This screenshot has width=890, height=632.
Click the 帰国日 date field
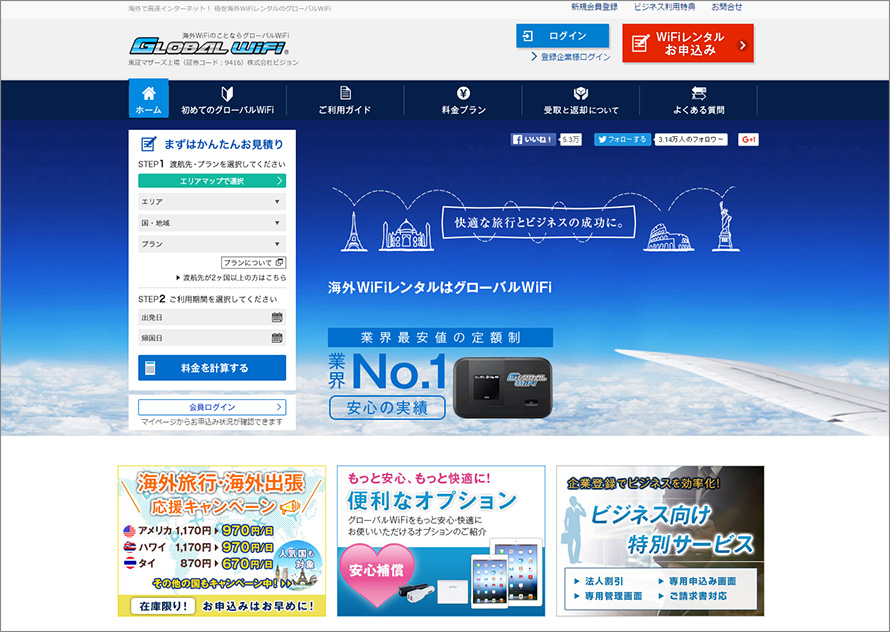point(212,338)
